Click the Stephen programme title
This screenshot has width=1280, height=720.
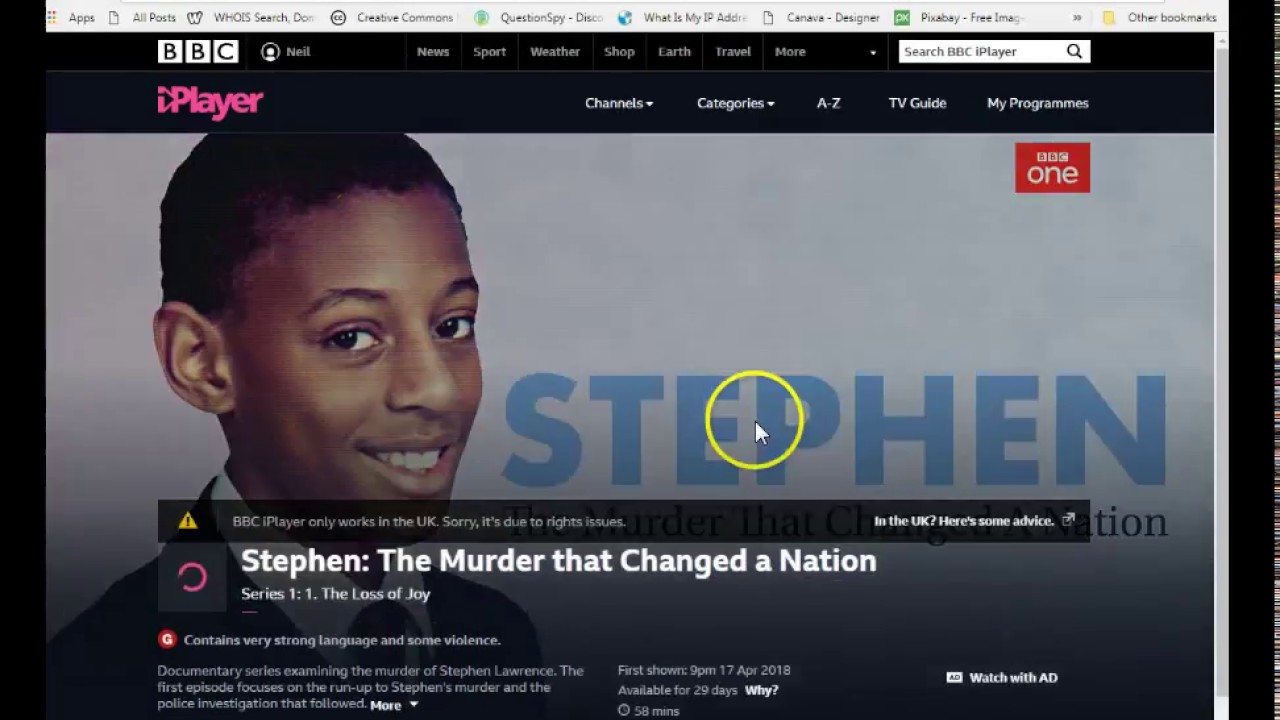(x=558, y=560)
